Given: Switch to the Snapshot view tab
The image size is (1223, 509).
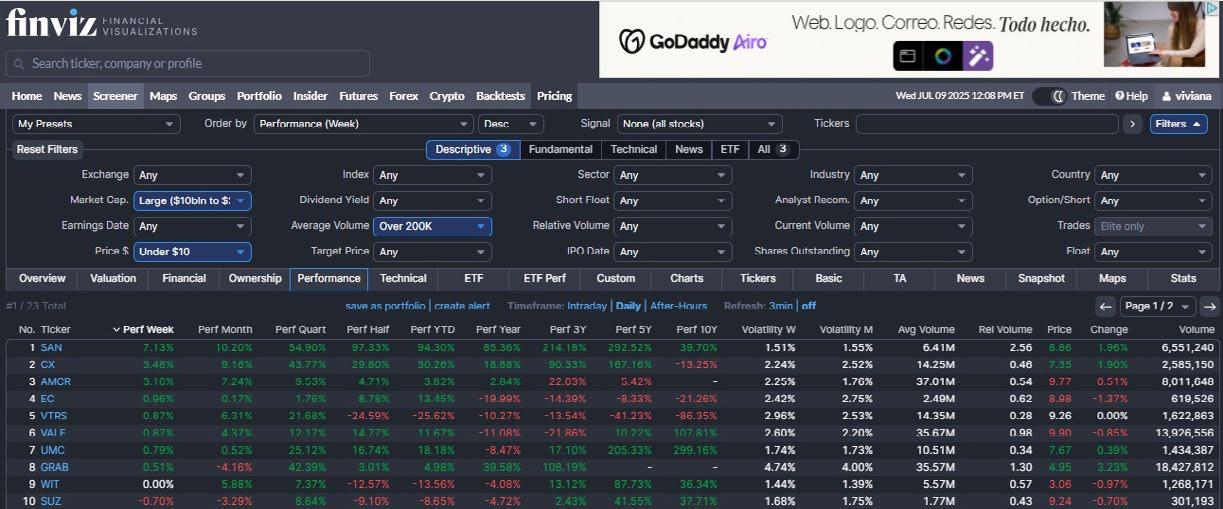Looking at the screenshot, I should pyautogui.click(x=1041, y=278).
